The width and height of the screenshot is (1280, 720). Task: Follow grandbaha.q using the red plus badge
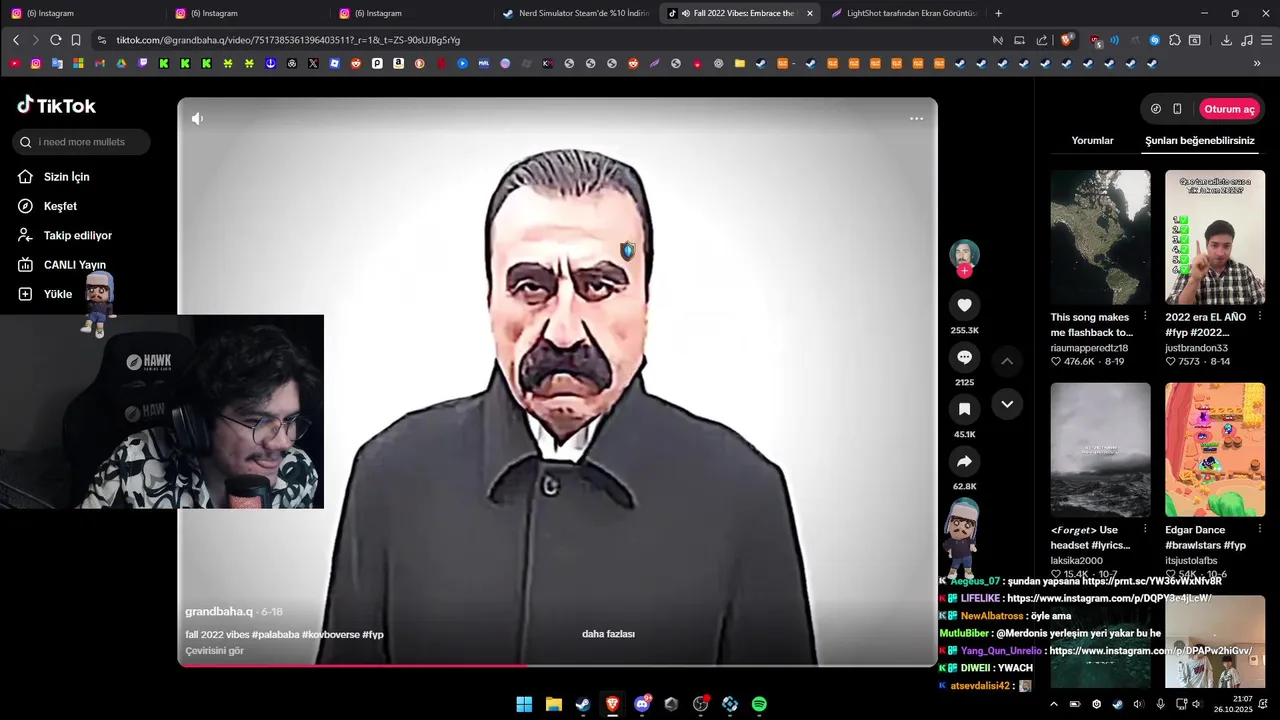click(x=964, y=271)
